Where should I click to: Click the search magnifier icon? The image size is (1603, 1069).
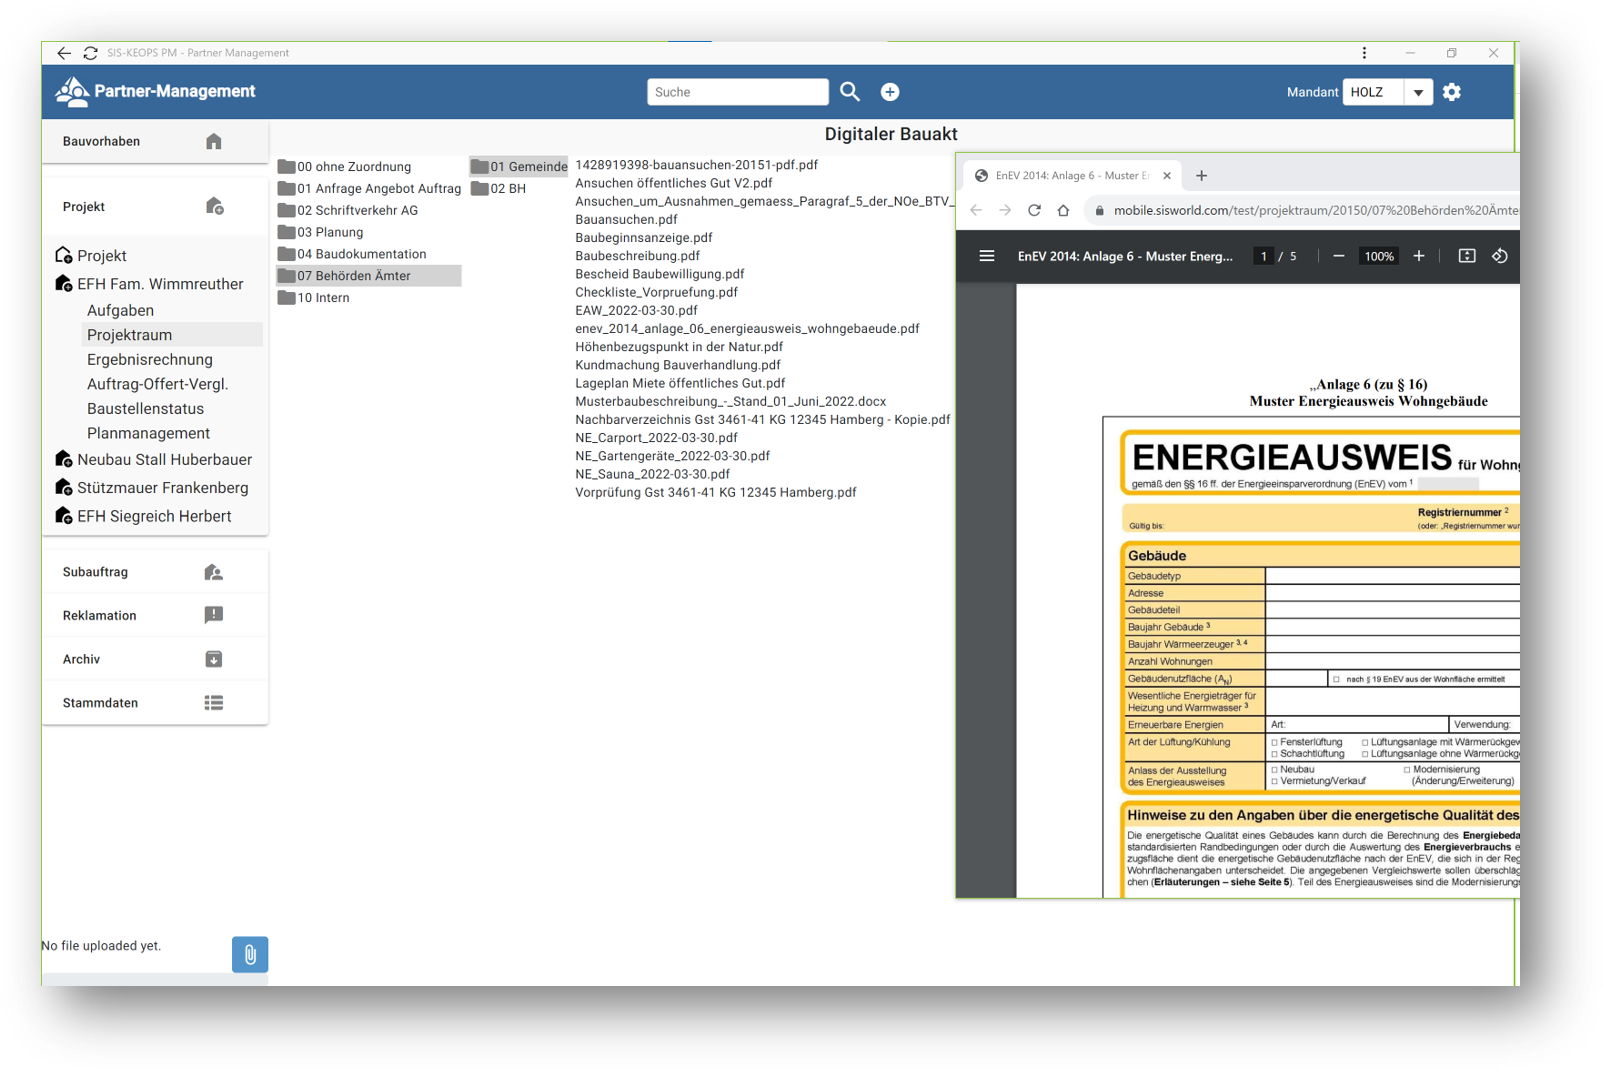(849, 92)
